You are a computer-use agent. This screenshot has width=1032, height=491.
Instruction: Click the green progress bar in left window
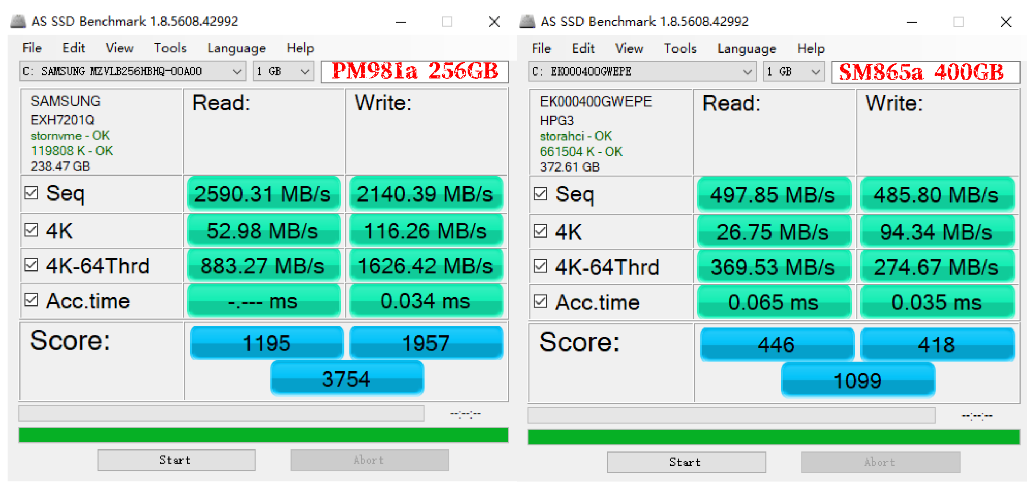tap(263, 435)
